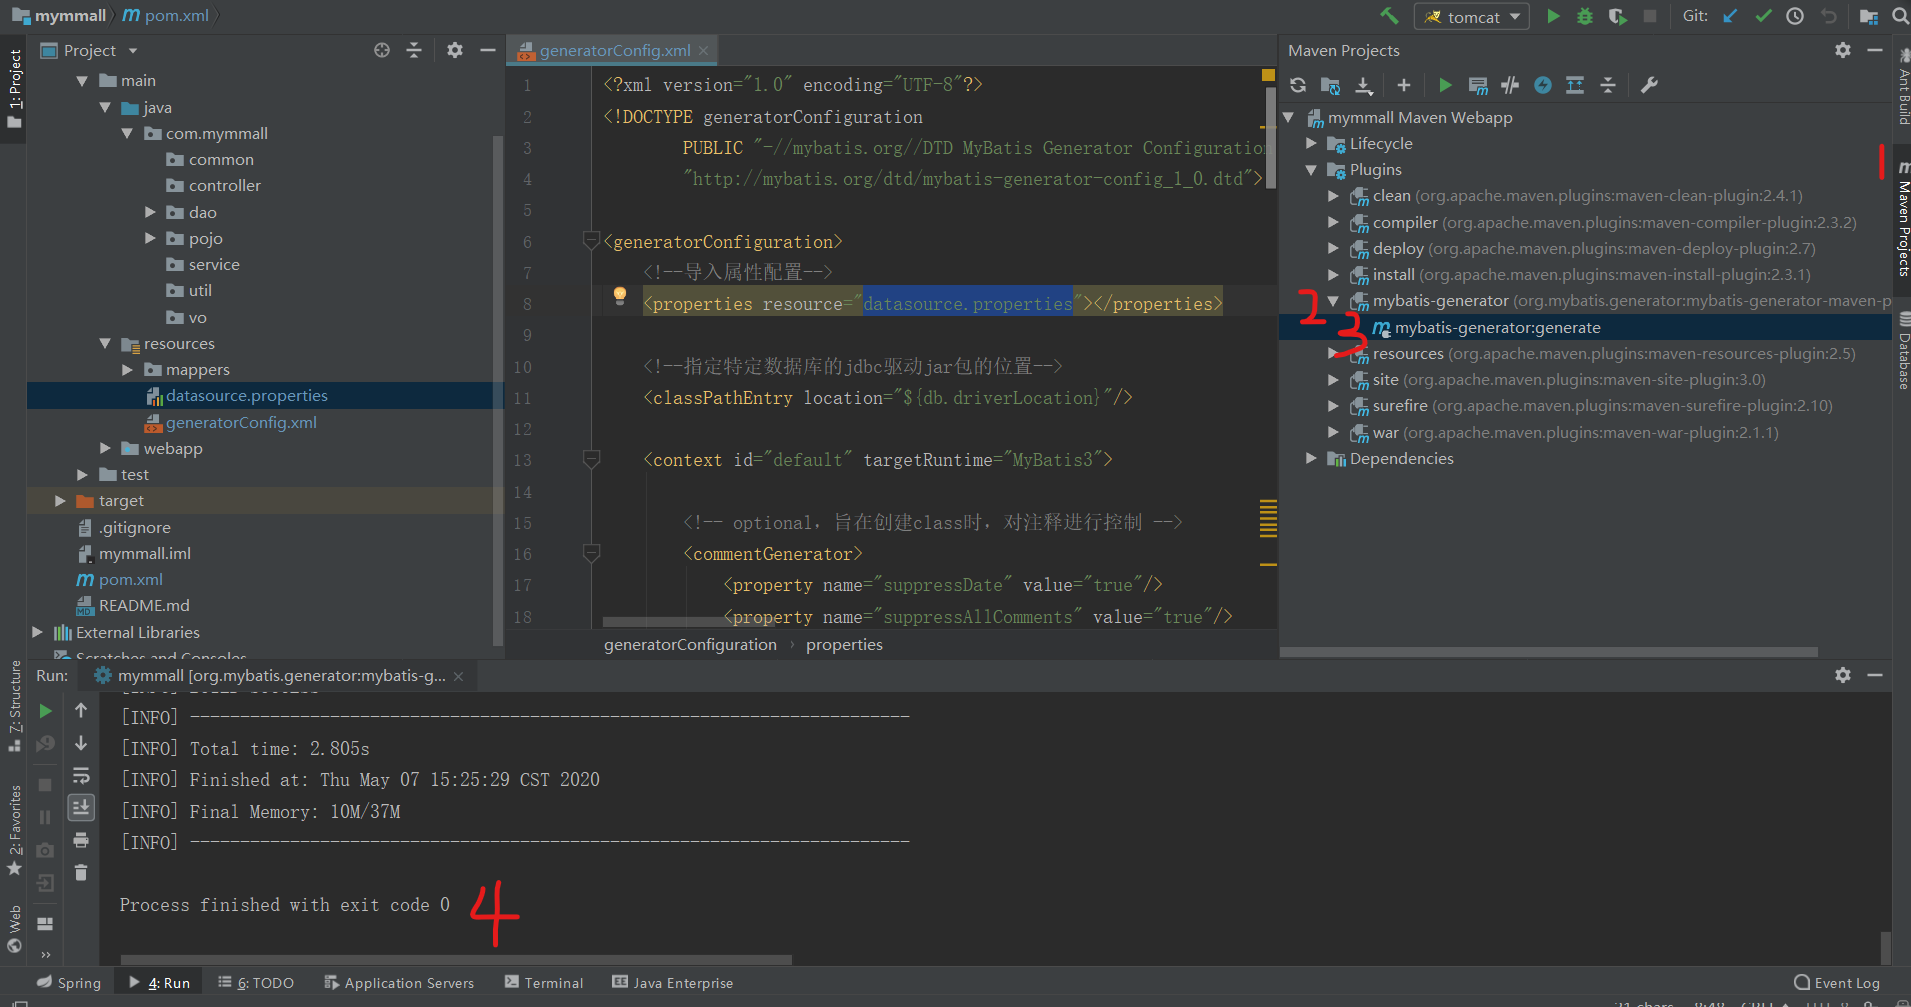The image size is (1911, 1007).
Task: Open the Spring tool window tab
Action: coord(69,983)
